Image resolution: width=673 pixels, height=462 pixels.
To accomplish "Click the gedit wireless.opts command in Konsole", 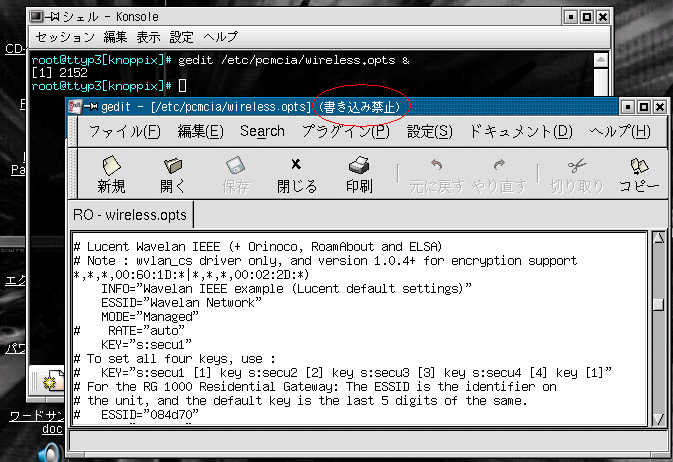I will 293,60.
